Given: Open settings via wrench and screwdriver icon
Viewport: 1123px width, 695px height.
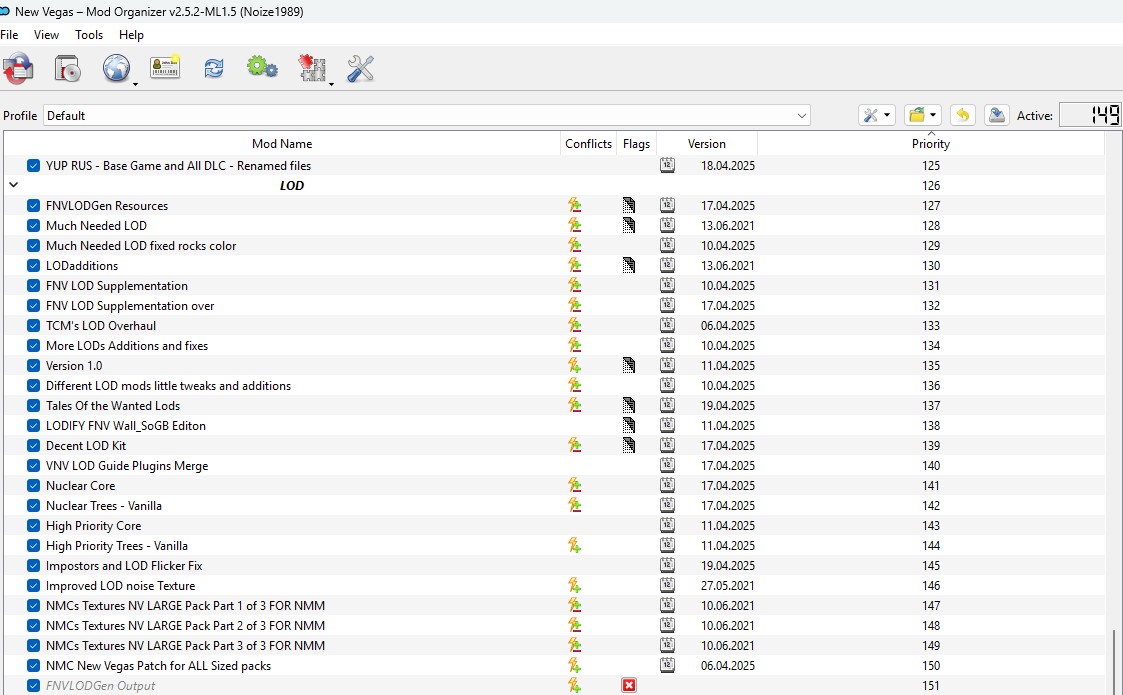Looking at the screenshot, I should tap(360, 69).
